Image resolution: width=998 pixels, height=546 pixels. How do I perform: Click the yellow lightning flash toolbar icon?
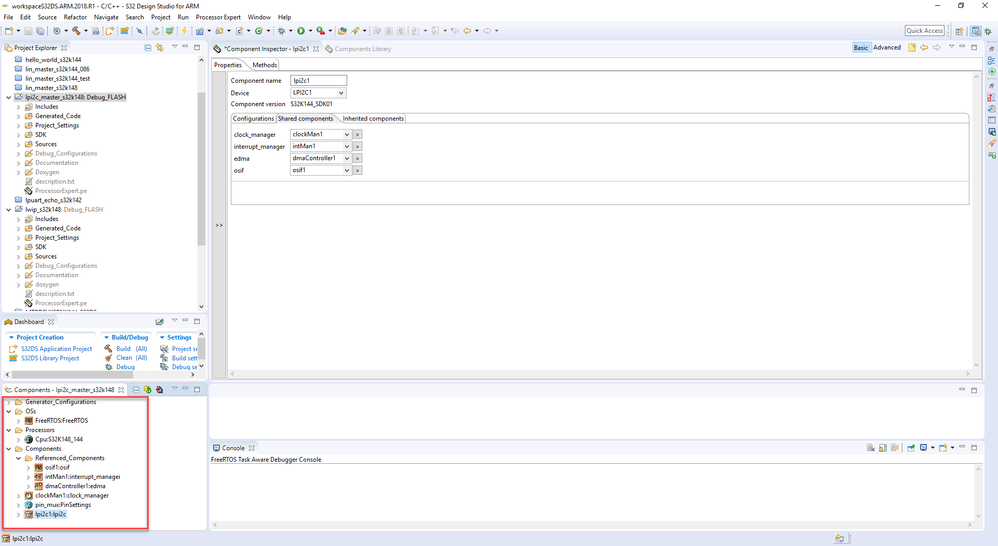(x=185, y=31)
